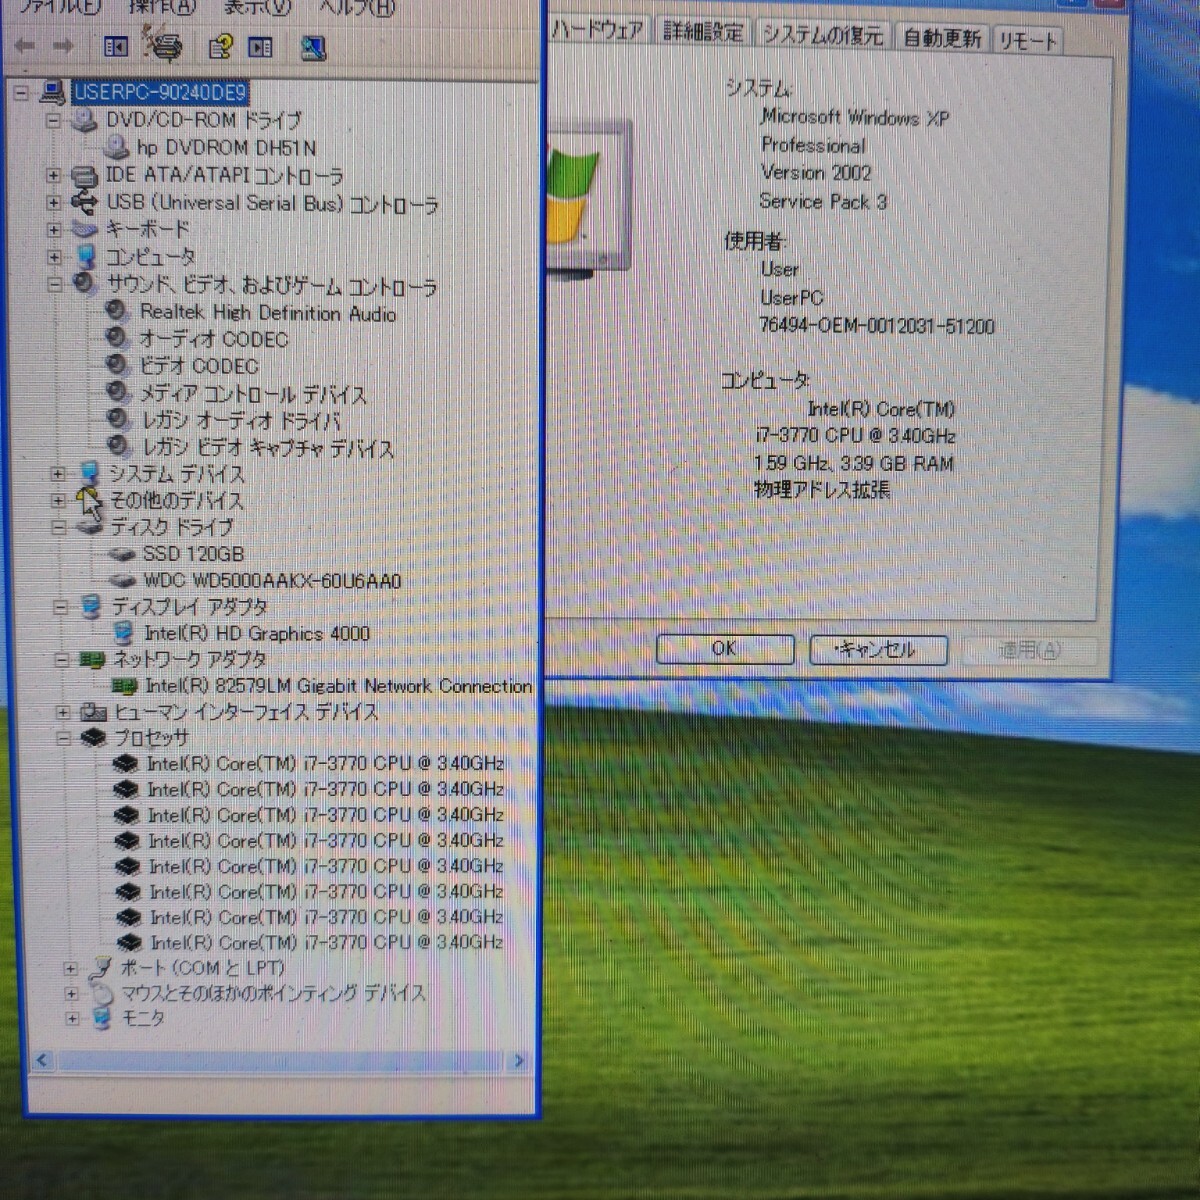
Task: Select the hp DVDROM DH51N drive icon
Action: click(116, 147)
